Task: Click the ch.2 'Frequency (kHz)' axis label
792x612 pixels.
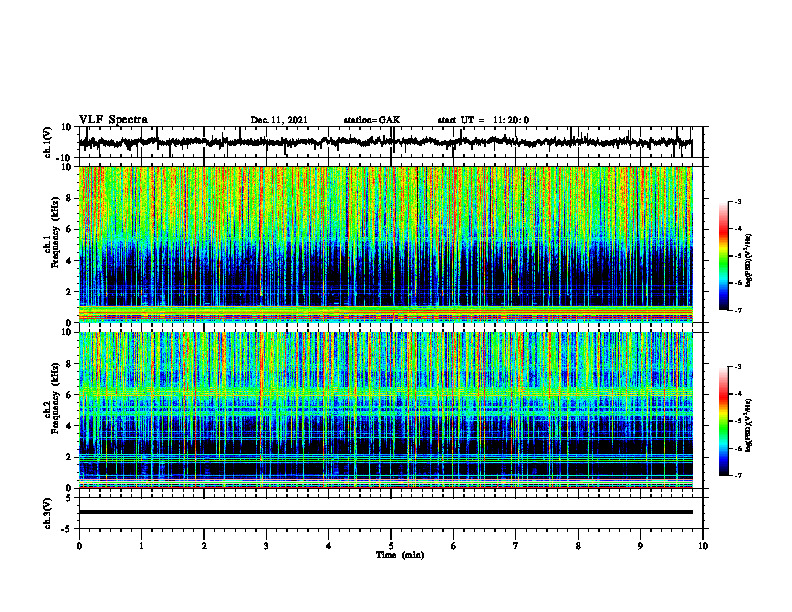Action: point(55,398)
